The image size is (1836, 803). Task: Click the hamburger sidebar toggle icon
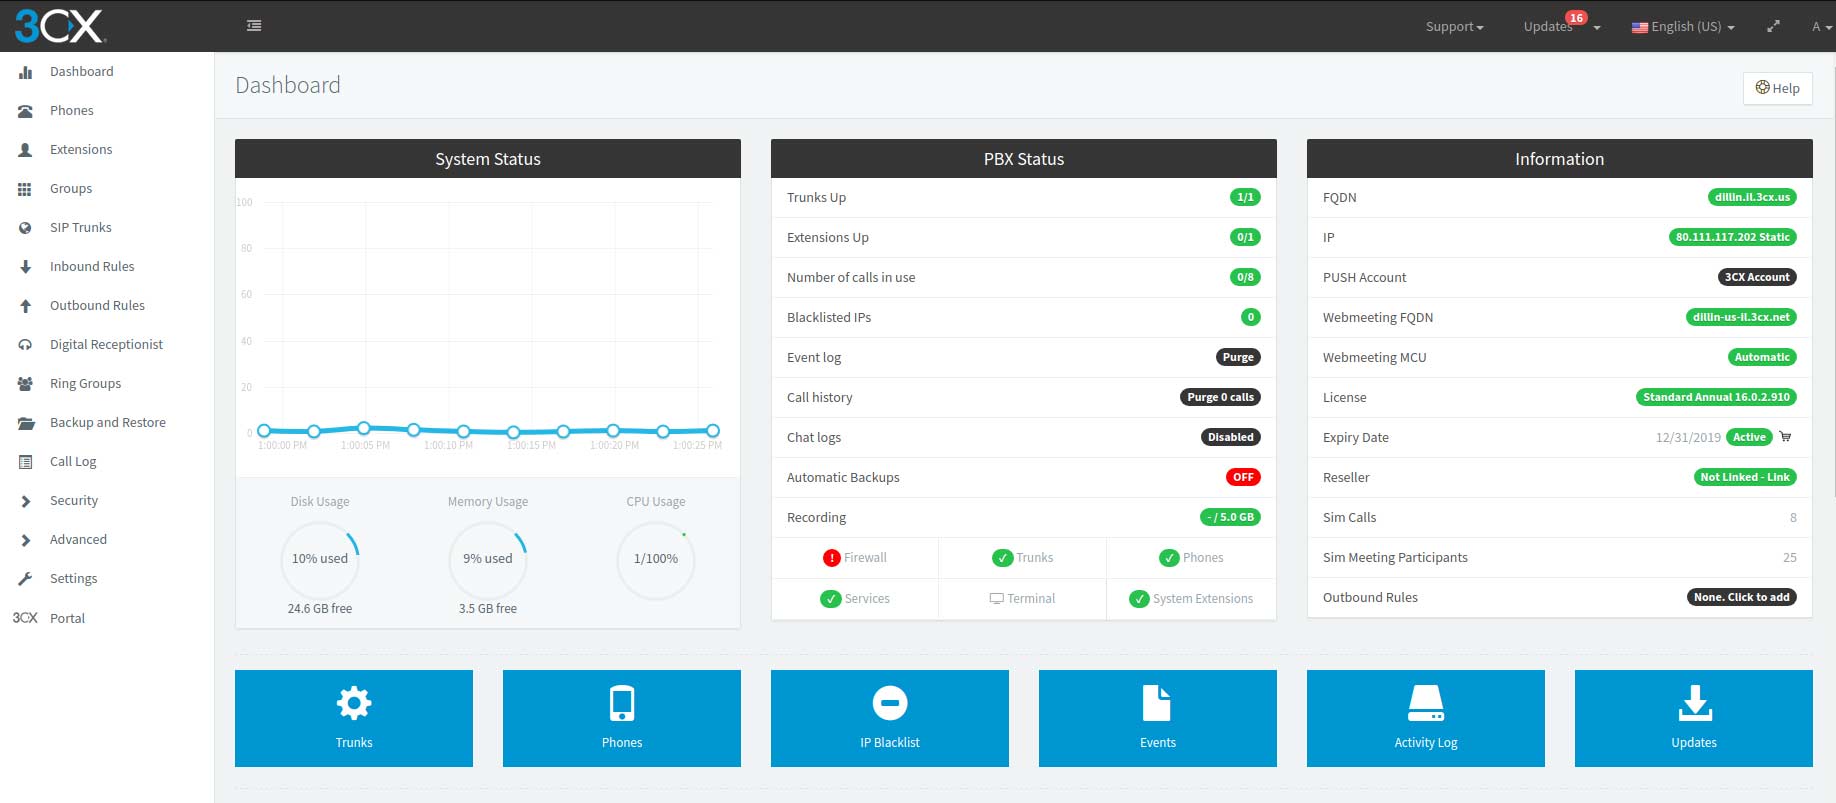(254, 26)
